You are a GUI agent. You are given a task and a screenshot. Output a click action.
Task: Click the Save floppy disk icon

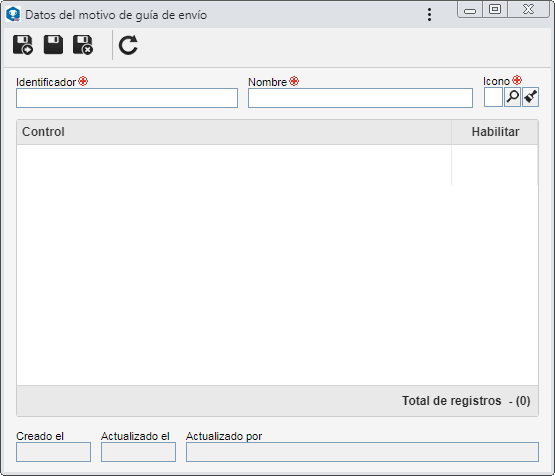[x=53, y=45]
